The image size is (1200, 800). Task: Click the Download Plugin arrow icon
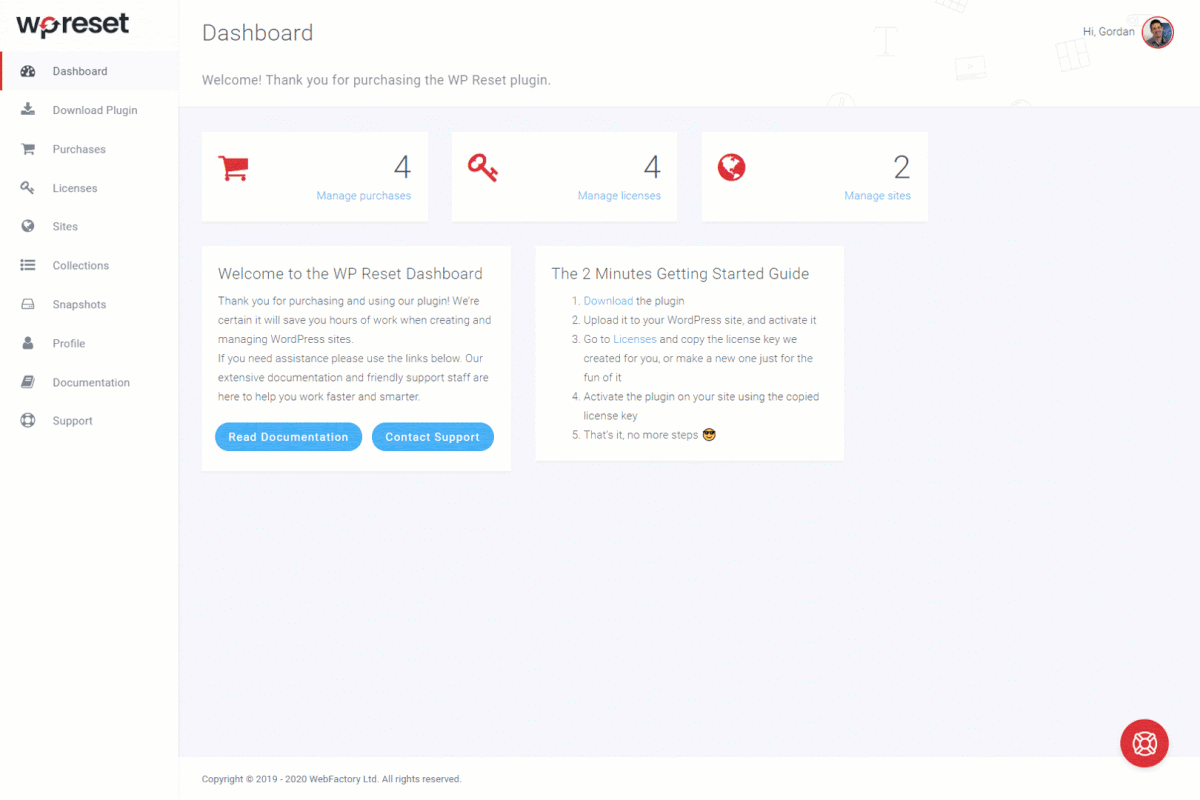coord(28,110)
